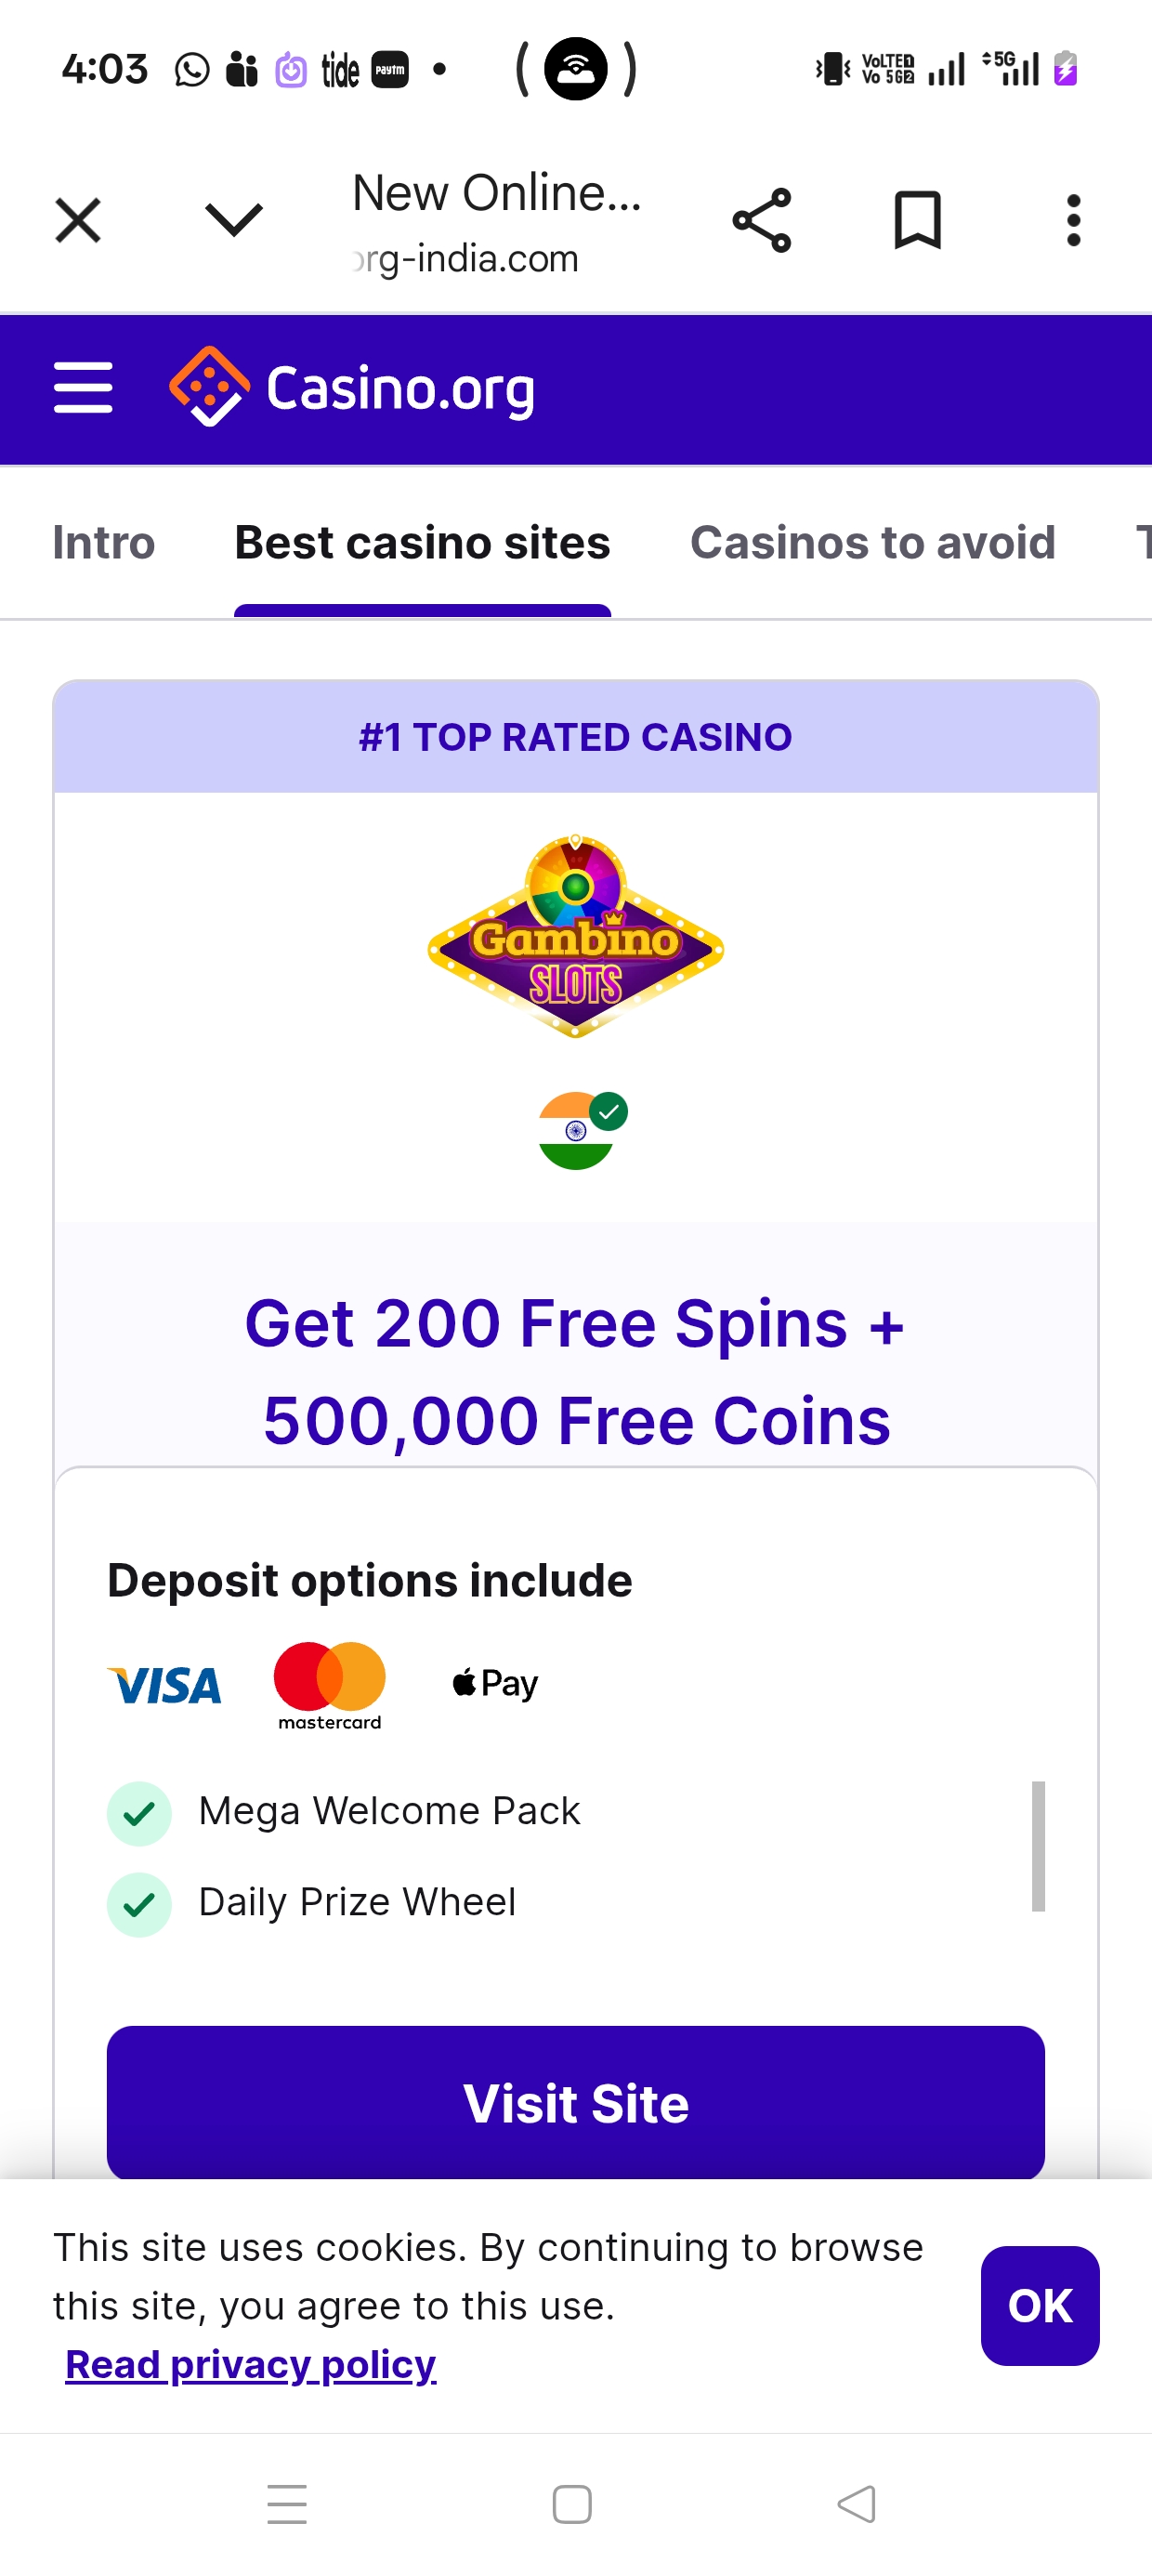
Task: Open the hamburger navigation menu
Action: pyautogui.click(x=83, y=388)
